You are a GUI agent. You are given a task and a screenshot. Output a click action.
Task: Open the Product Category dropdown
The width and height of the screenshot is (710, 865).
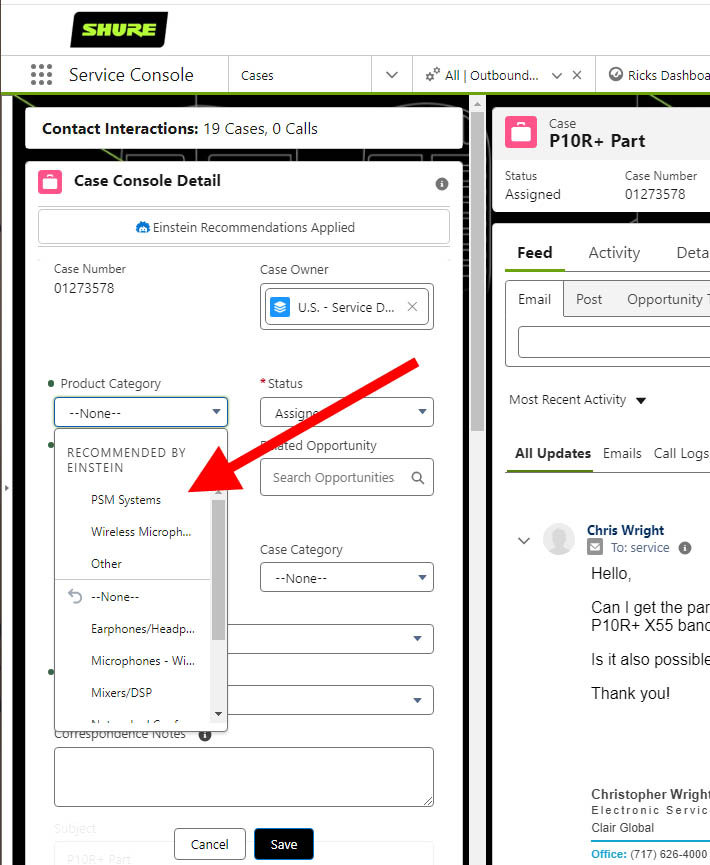tap(141, 412)
